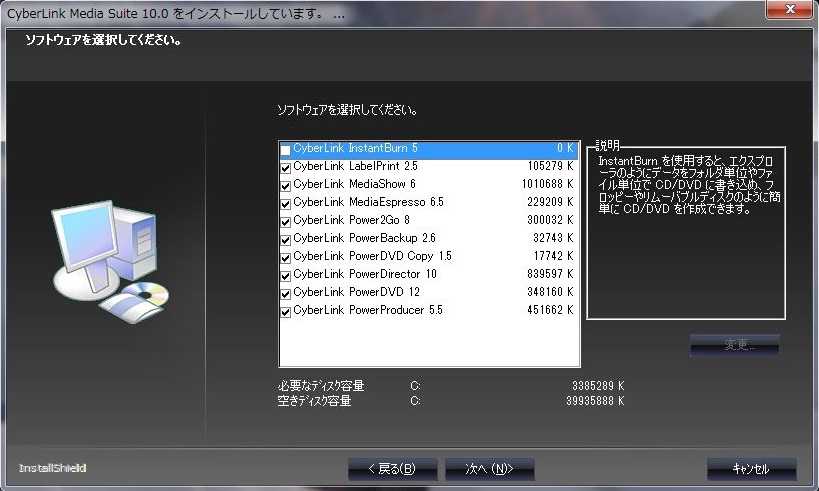Select the CyberLink MediaShow 6 label
The height and width of the screenshot is (491, 819).
coord(354,184)
